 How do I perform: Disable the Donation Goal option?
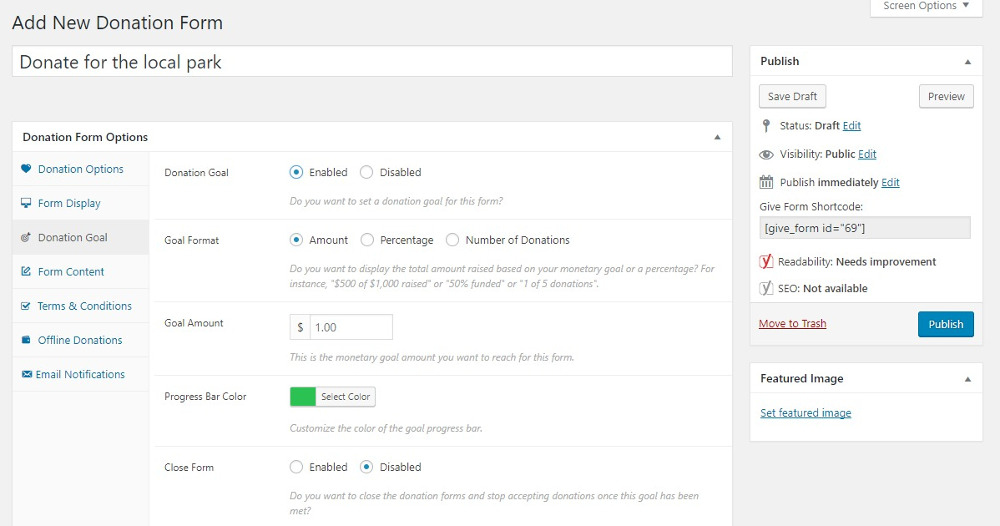pyautogui.click(x=366, y=172)
